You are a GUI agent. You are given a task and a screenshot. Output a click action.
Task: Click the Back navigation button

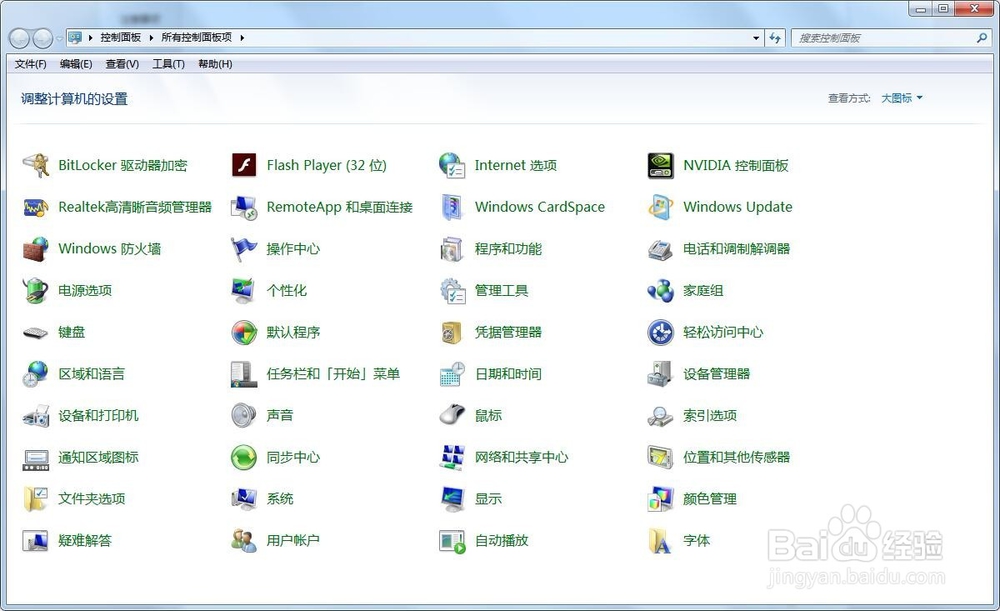point(20,39)
